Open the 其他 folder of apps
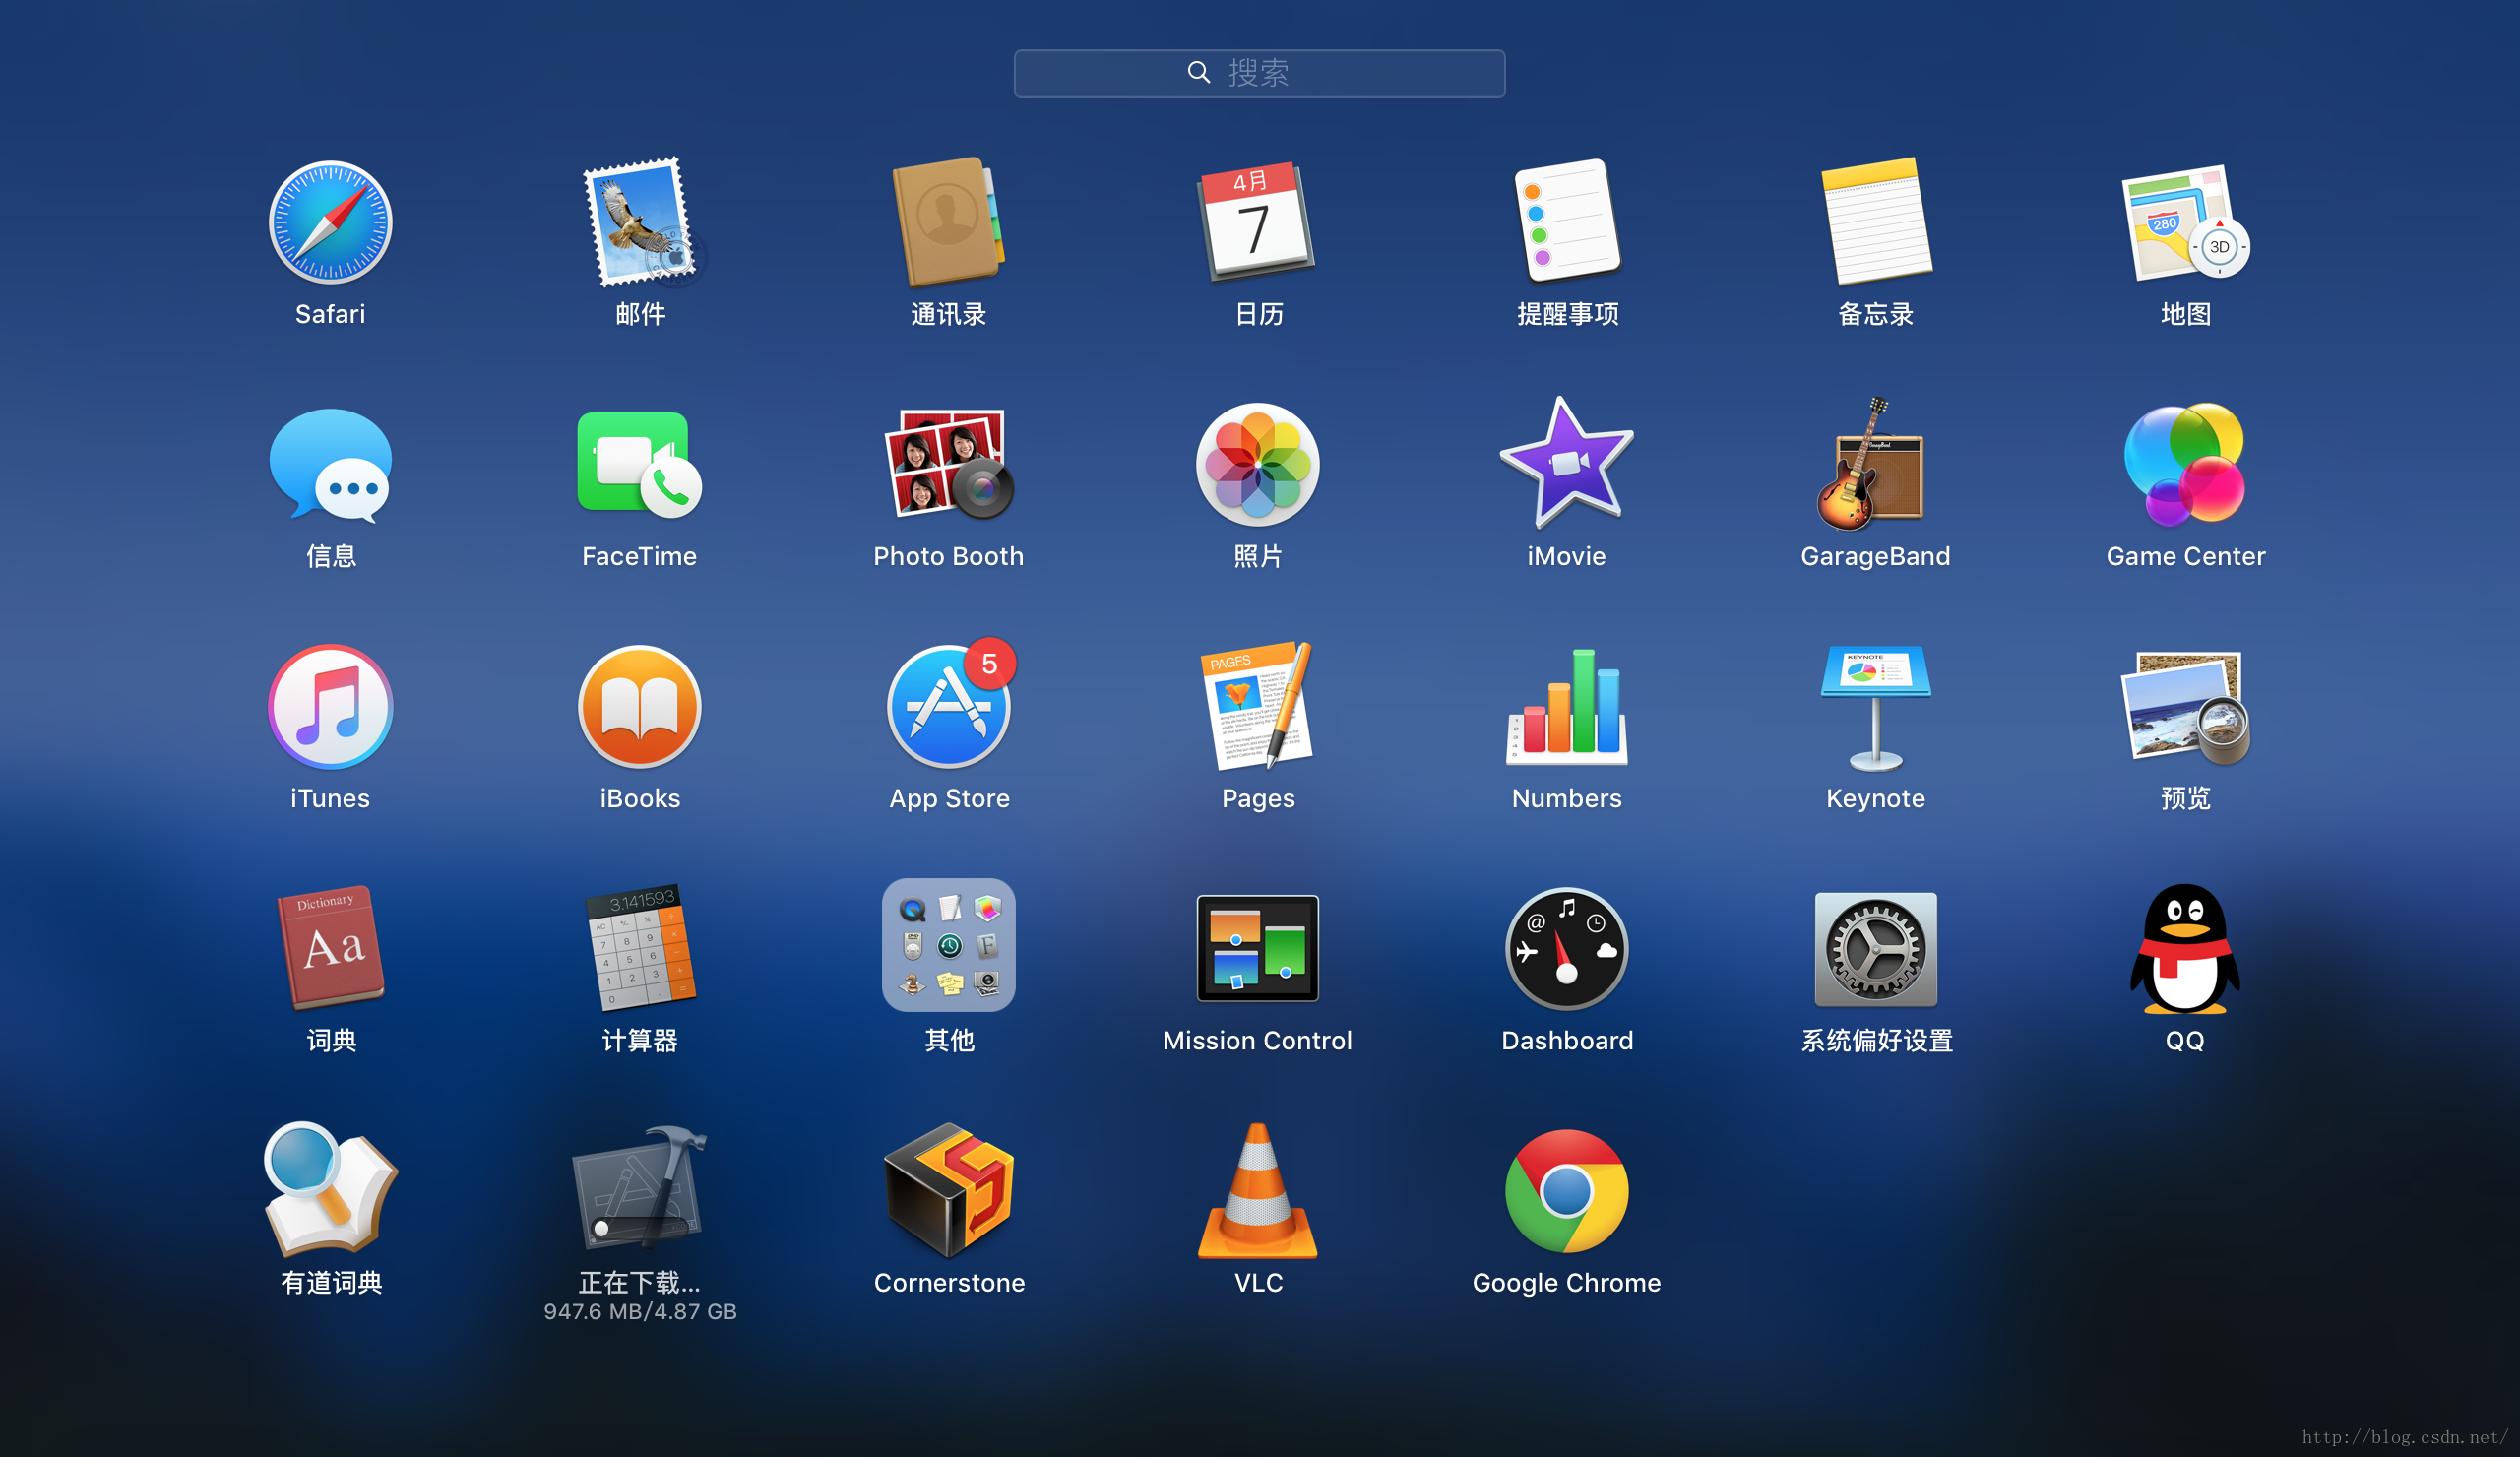 (949, 946)
